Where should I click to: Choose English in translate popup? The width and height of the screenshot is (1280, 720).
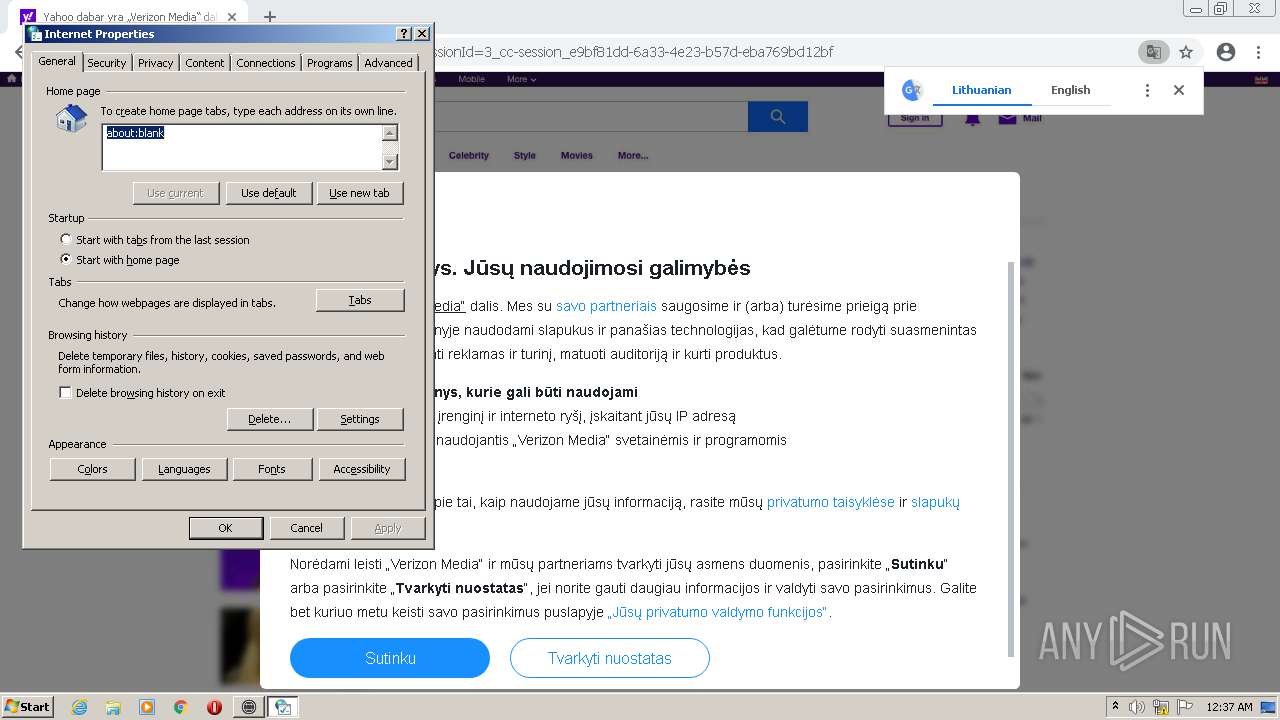pyautogui.click(x=1070, y=90)
